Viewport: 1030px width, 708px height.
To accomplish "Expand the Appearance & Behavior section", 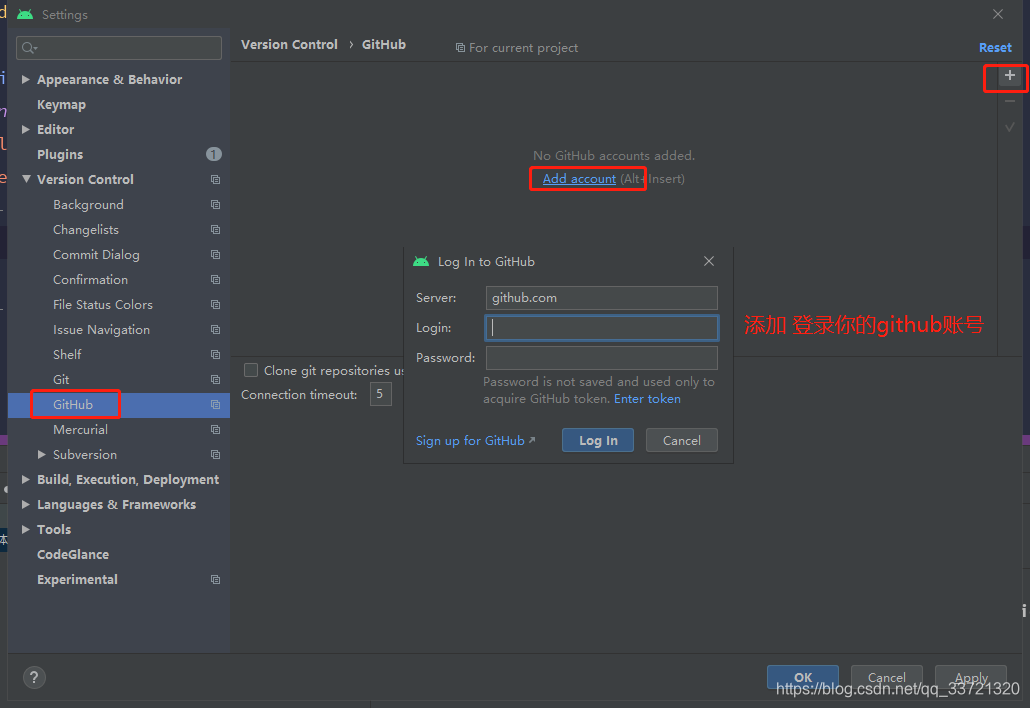I will pos(26,79).
